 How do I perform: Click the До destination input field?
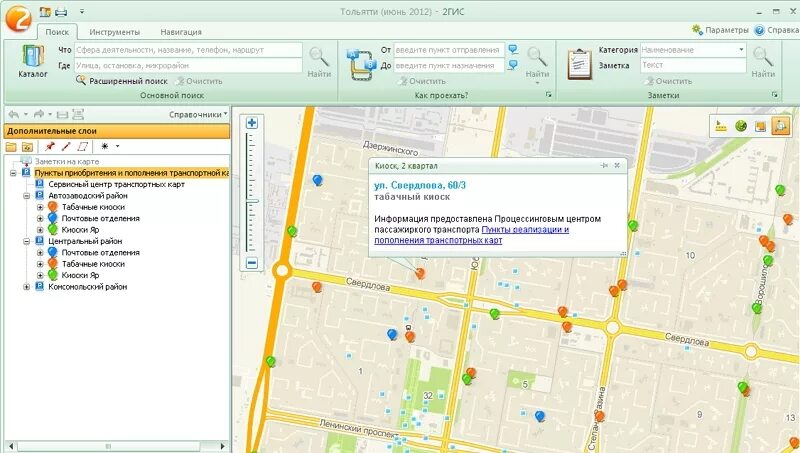point(449,65)
